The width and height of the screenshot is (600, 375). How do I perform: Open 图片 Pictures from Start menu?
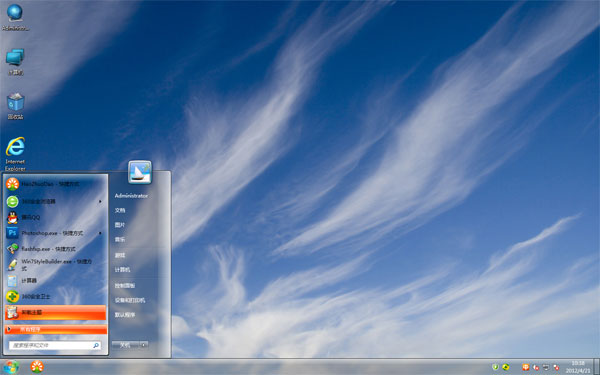[x=120, y=225]
